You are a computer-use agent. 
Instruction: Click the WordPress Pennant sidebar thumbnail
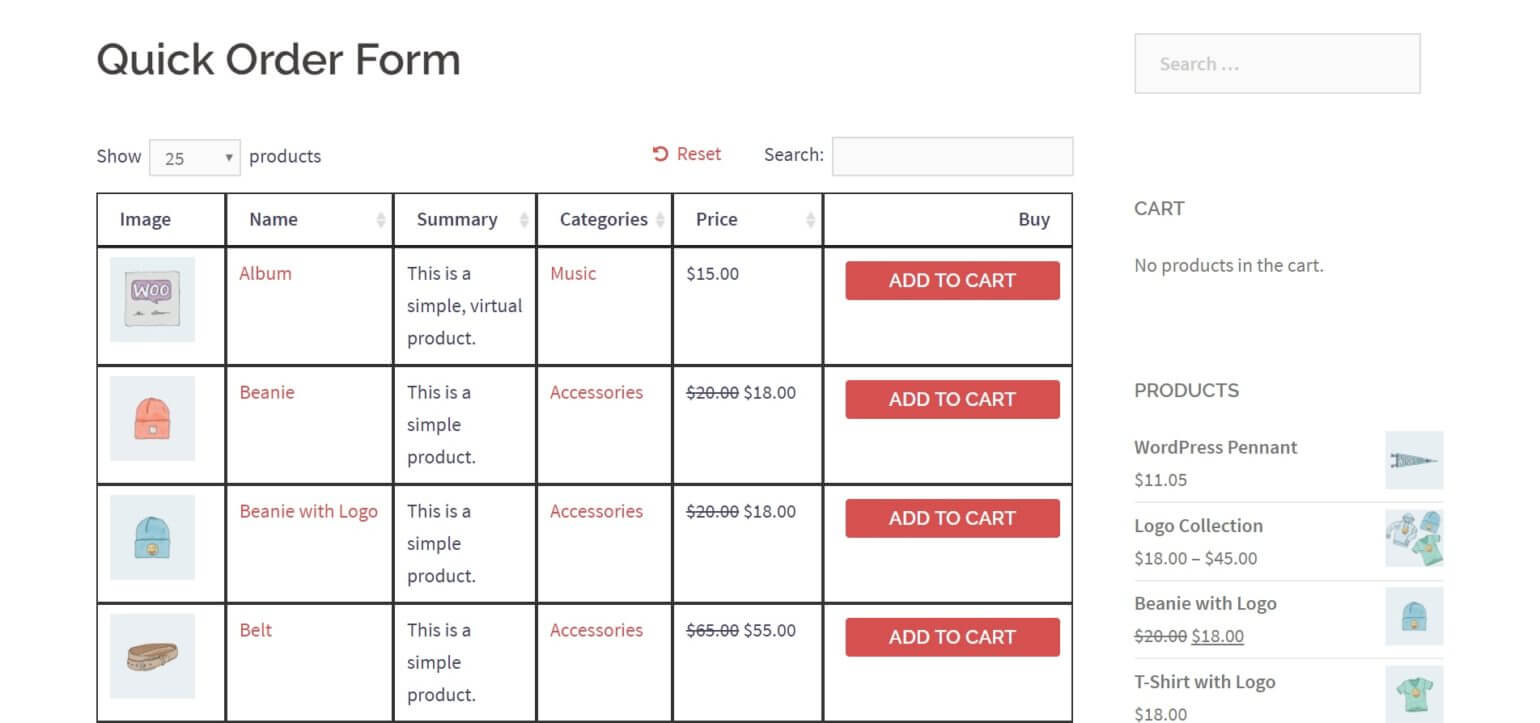pos(1413,460)
